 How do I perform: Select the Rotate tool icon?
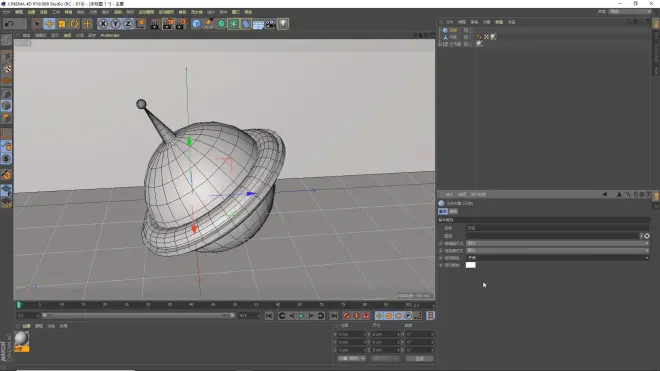[x=75, y=24]
